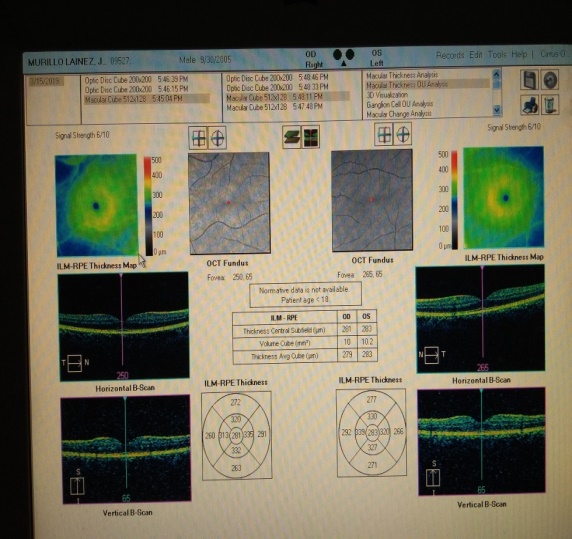Click the circular arrow back icon

pos(550,80)
